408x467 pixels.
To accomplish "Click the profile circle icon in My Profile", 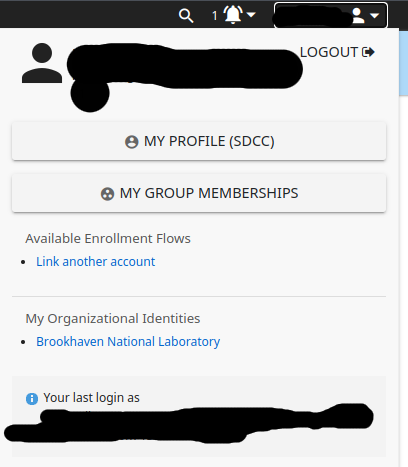I will 131,142.
